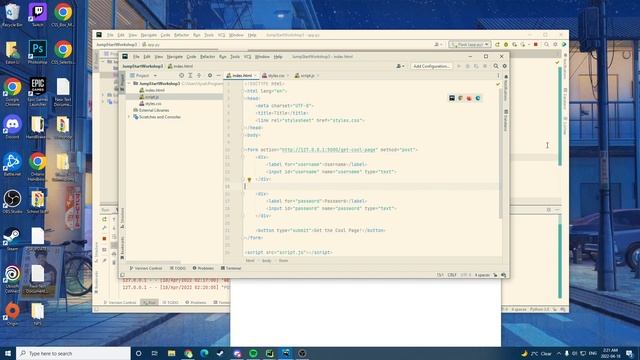Screen dimensions: 640x360
Task: Open editor tabs more-options kebab icon
Action: (x=498, y=76)
